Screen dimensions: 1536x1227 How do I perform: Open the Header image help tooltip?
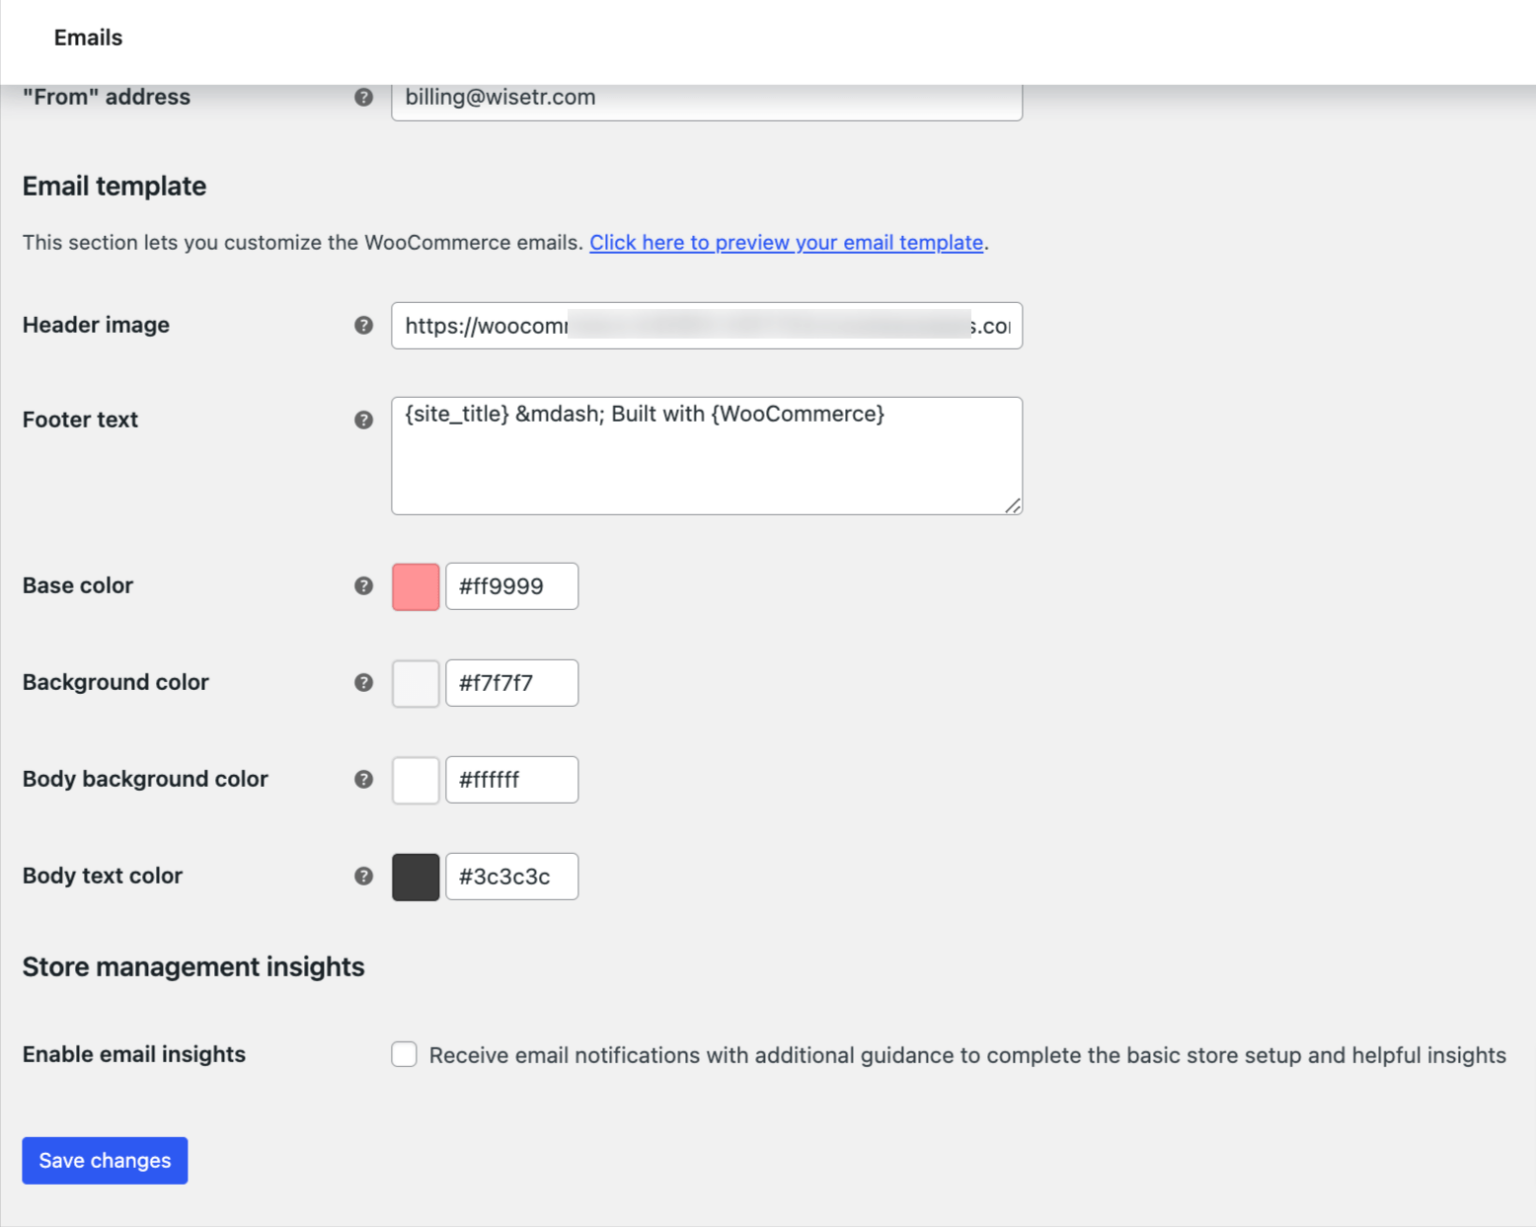tap(363, 325)
